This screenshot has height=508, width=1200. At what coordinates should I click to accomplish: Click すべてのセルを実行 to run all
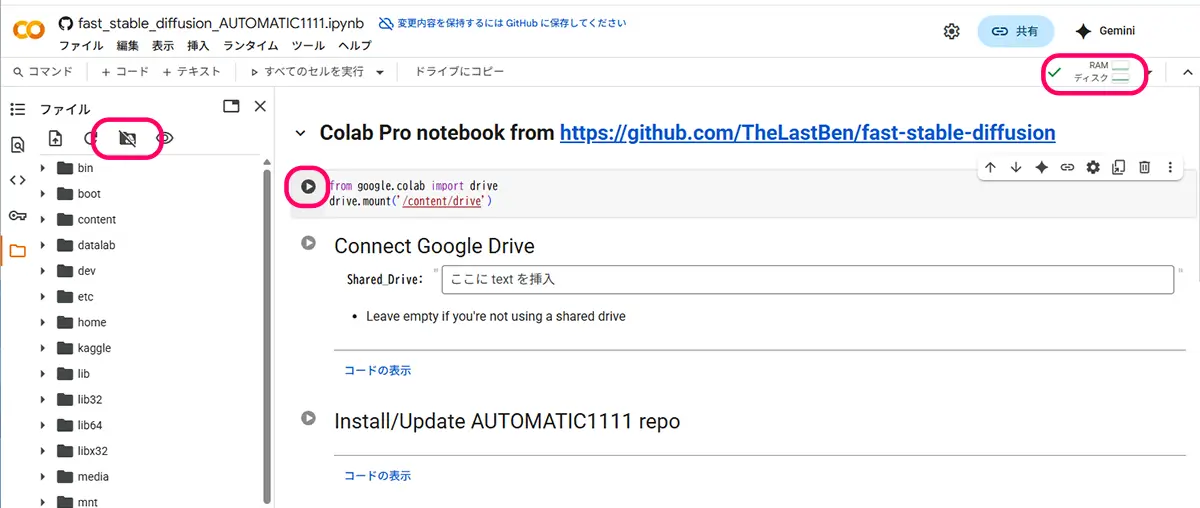(305, 72)
